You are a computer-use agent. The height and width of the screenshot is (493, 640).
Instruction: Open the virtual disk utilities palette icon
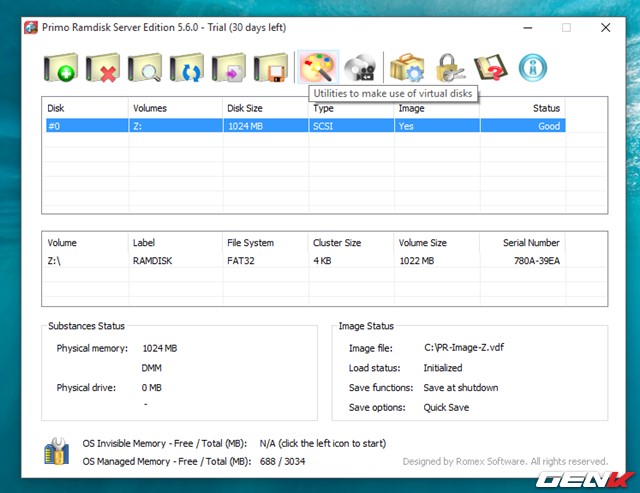[318, 67]
